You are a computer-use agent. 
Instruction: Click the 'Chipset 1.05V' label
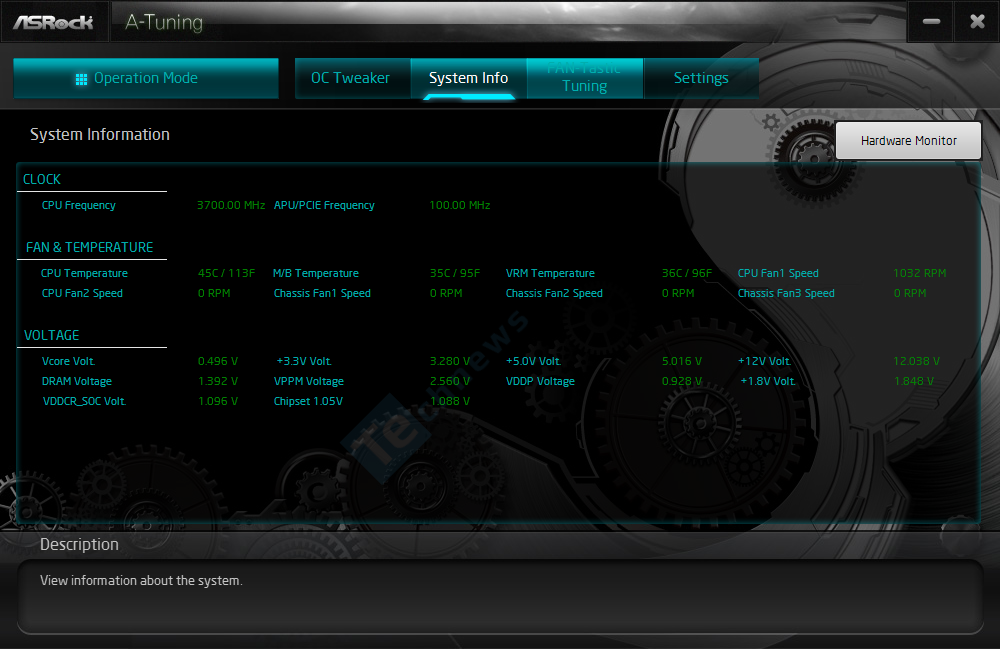click(x=308, y=402)
